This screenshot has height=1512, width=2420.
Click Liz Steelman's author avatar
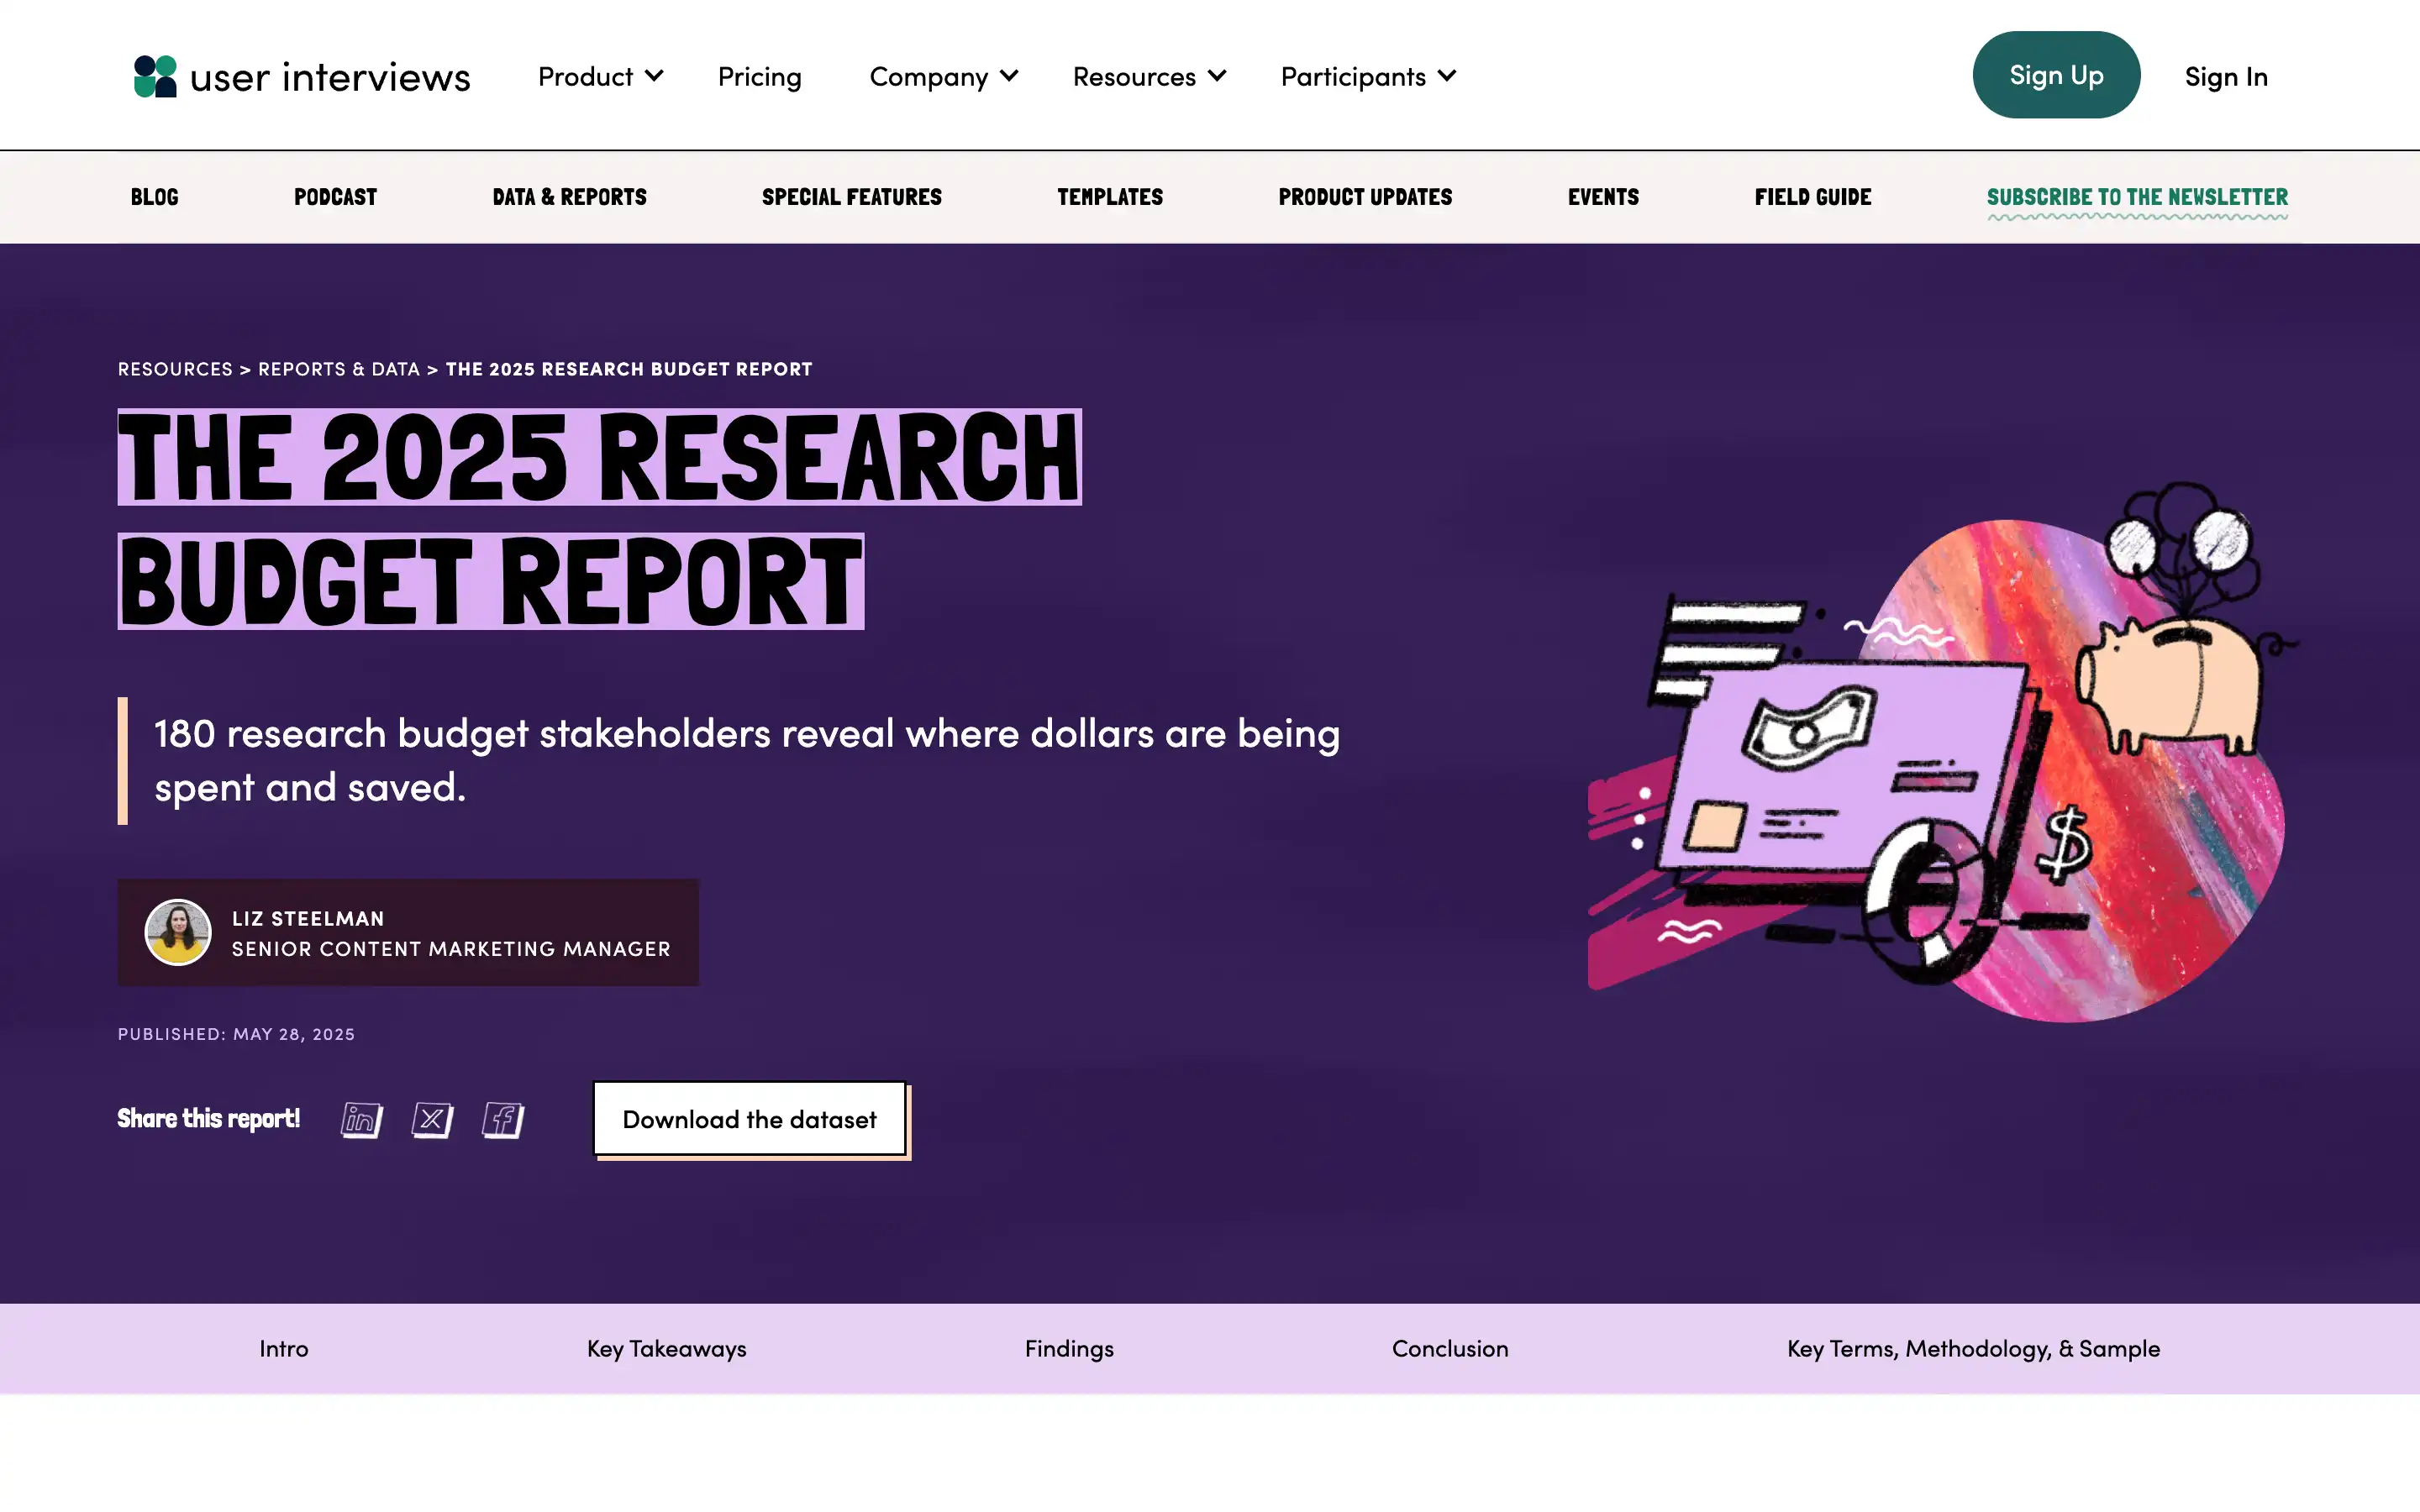pyautogui.click(x=178, y=932)
